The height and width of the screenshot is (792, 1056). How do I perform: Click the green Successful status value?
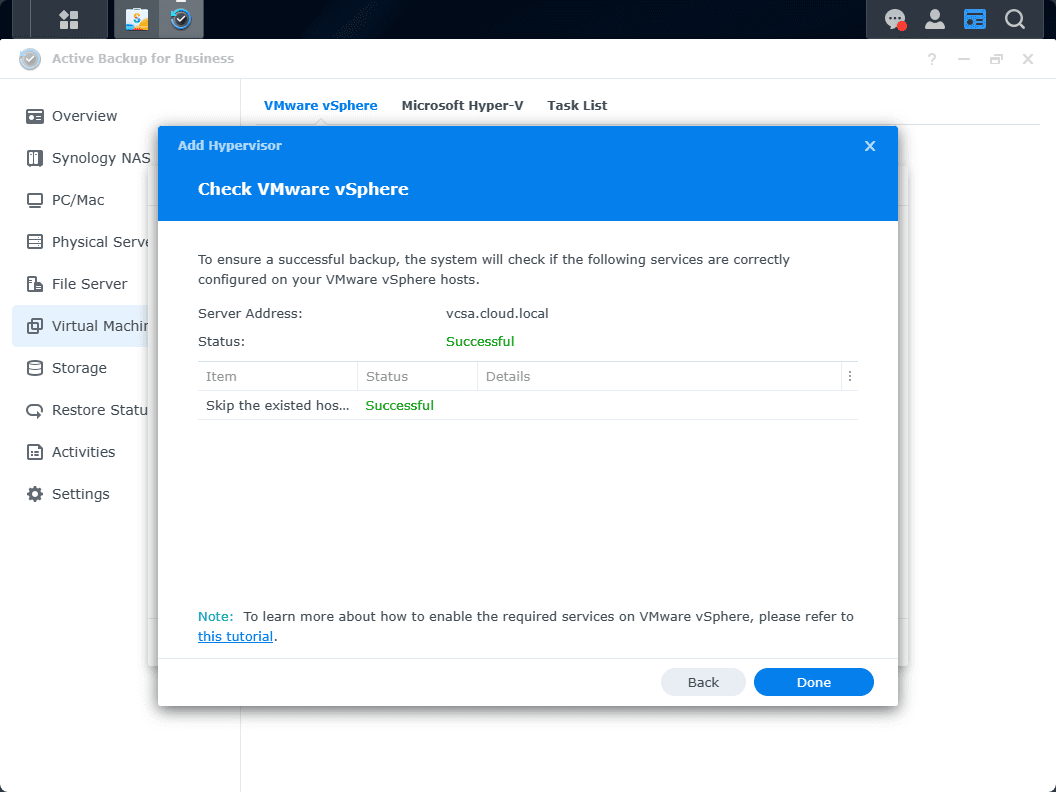tap(480, 341)
